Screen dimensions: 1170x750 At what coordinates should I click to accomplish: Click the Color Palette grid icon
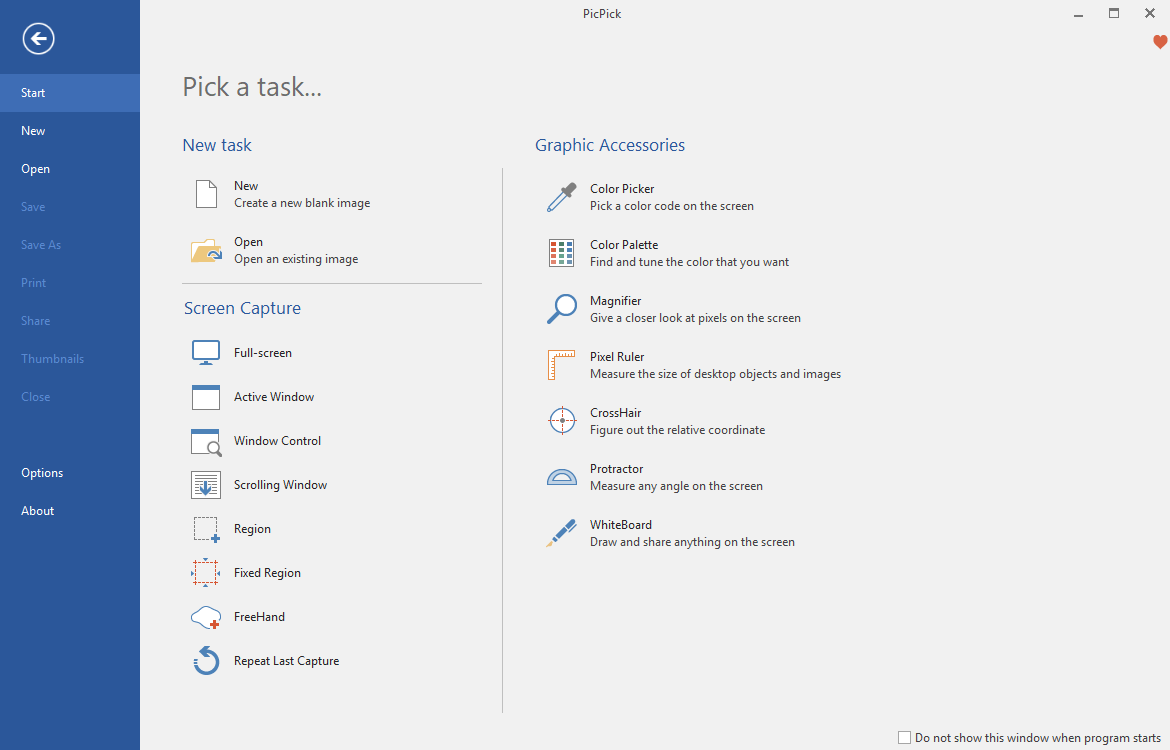(x=561, y=253)
